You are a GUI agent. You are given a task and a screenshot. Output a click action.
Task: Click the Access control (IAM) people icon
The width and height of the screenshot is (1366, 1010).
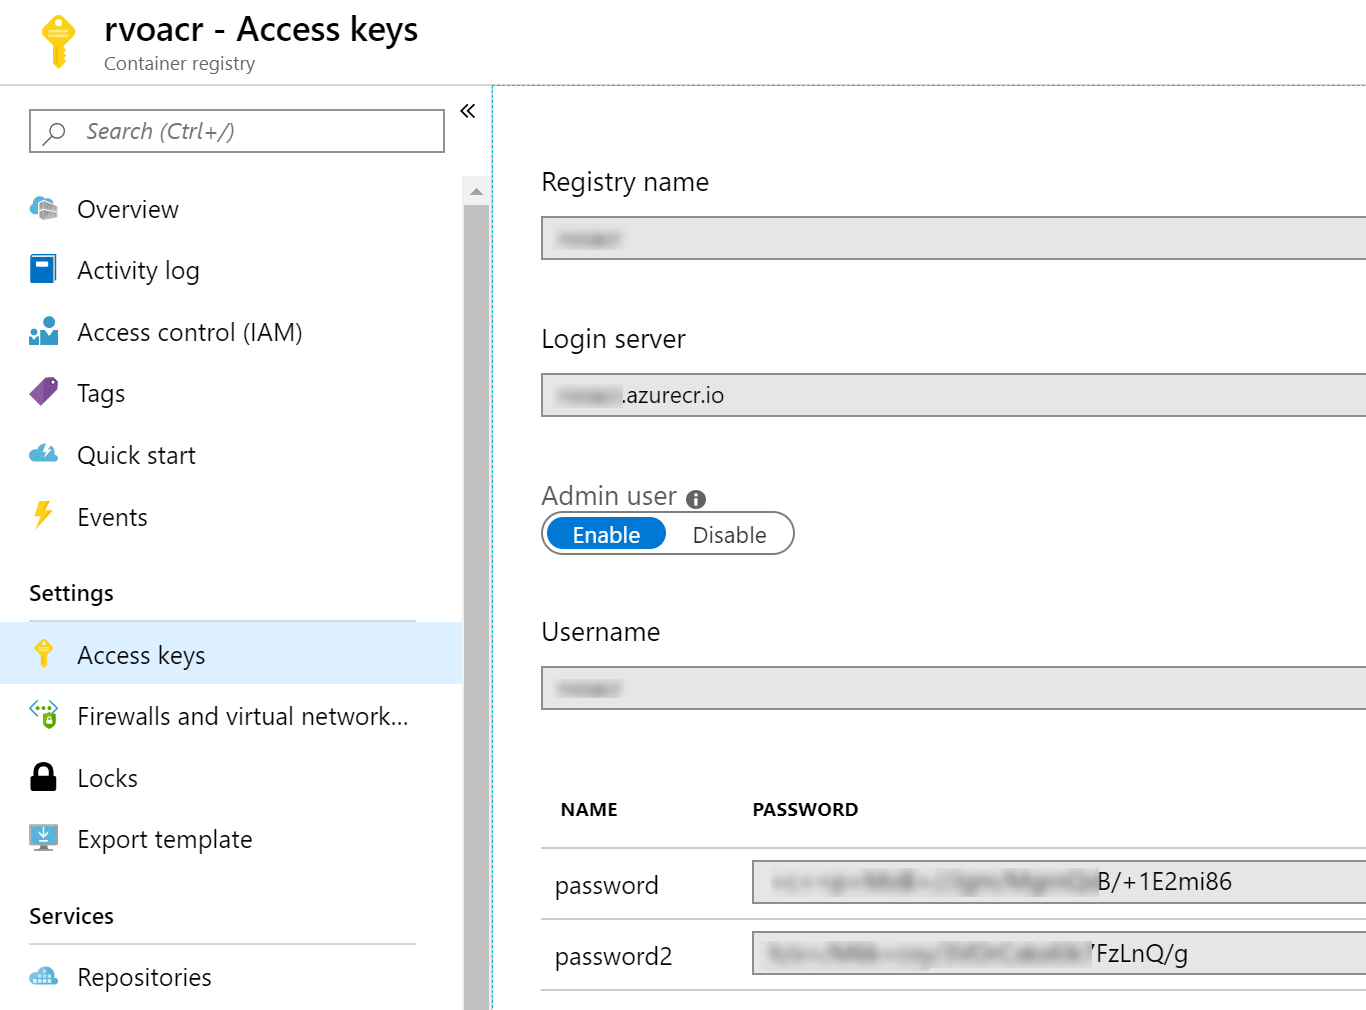point(43,332)
